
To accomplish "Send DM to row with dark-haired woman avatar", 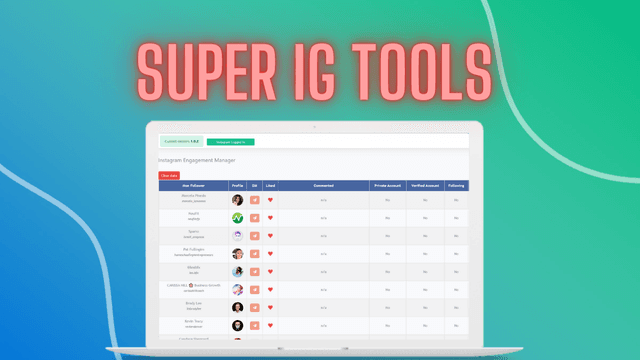I will pyautogui.click(x=255, y=200).
